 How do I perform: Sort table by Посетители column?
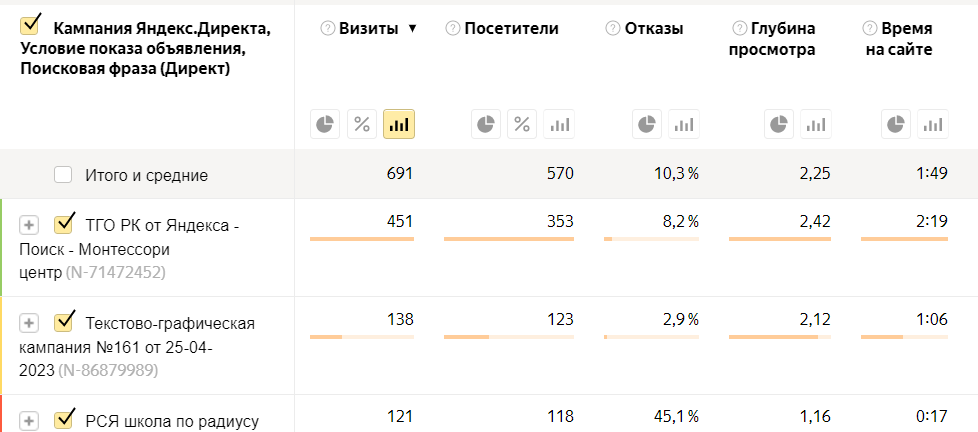(511, 29)
